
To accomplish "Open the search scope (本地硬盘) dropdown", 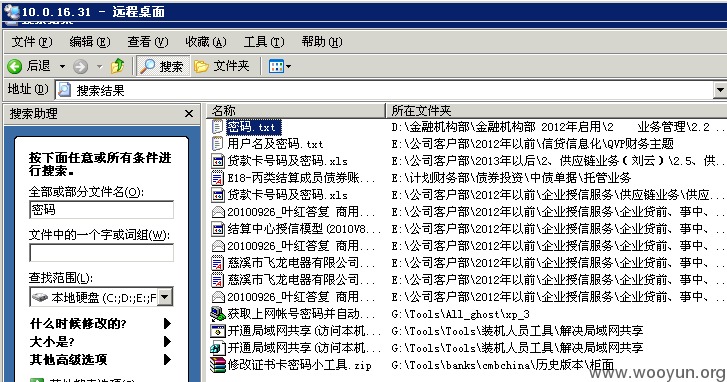I will pos(165,297).
